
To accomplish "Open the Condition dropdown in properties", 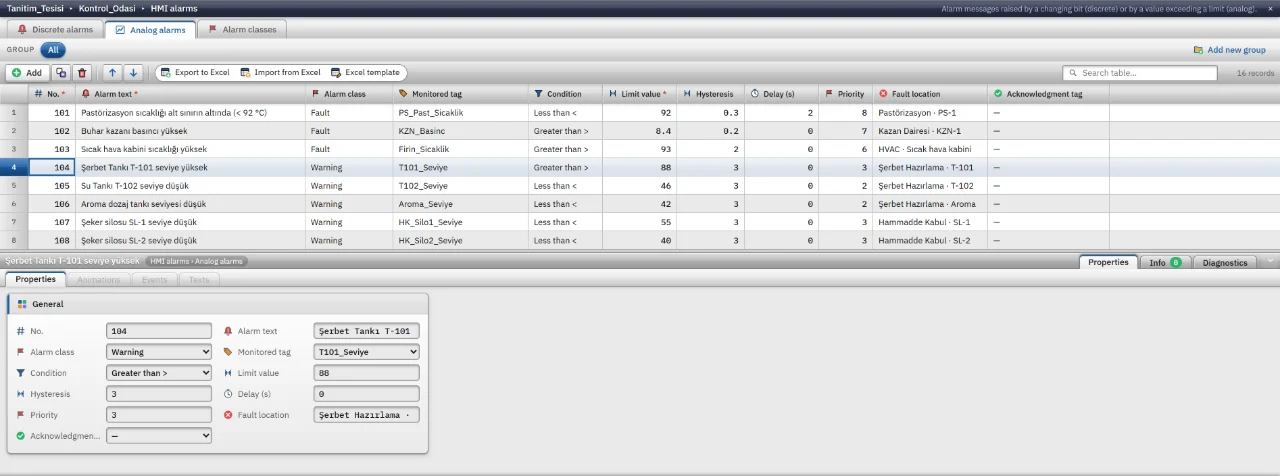I will 160,373.
